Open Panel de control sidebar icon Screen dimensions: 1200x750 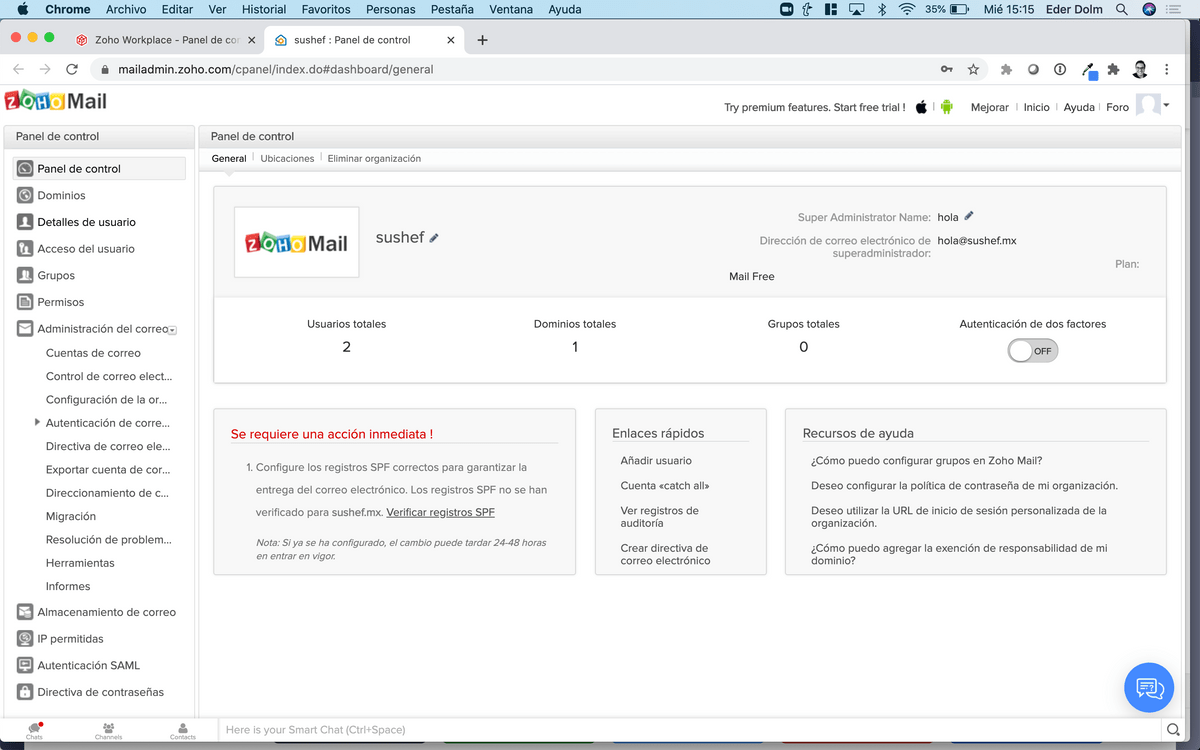[26, 168]
